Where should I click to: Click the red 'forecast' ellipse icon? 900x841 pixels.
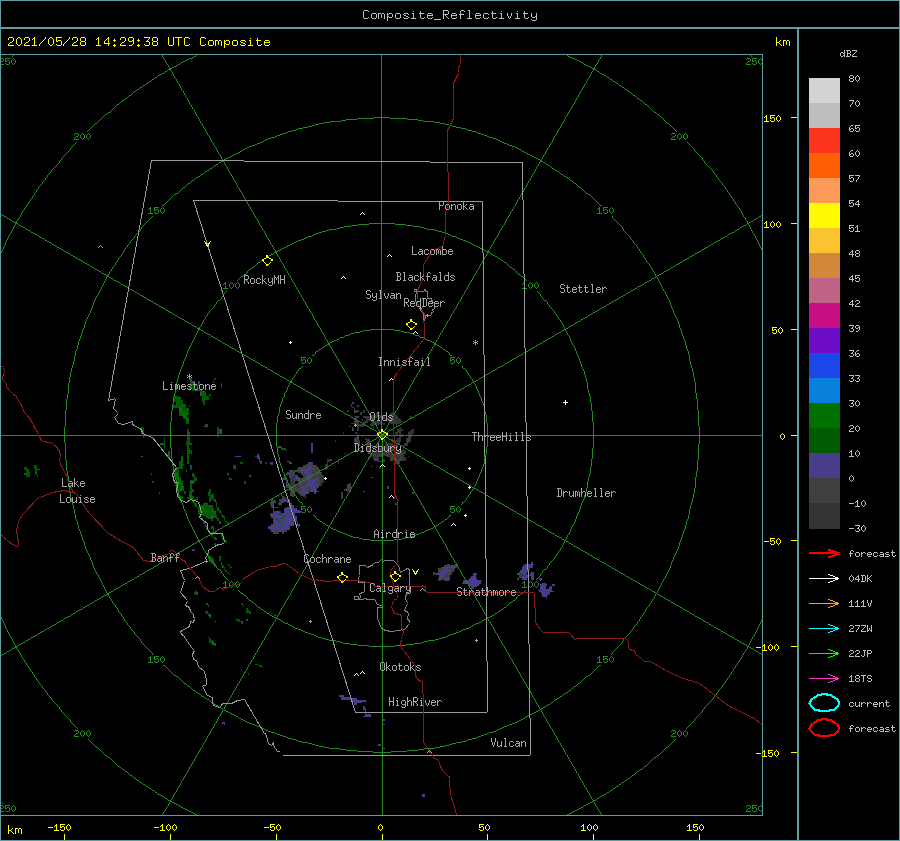824,728
